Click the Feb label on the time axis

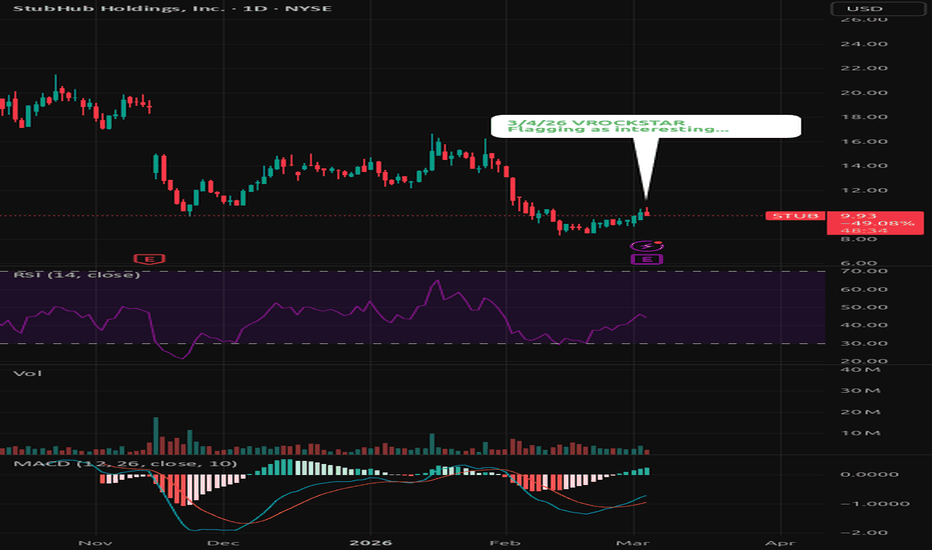pos(506,543)
